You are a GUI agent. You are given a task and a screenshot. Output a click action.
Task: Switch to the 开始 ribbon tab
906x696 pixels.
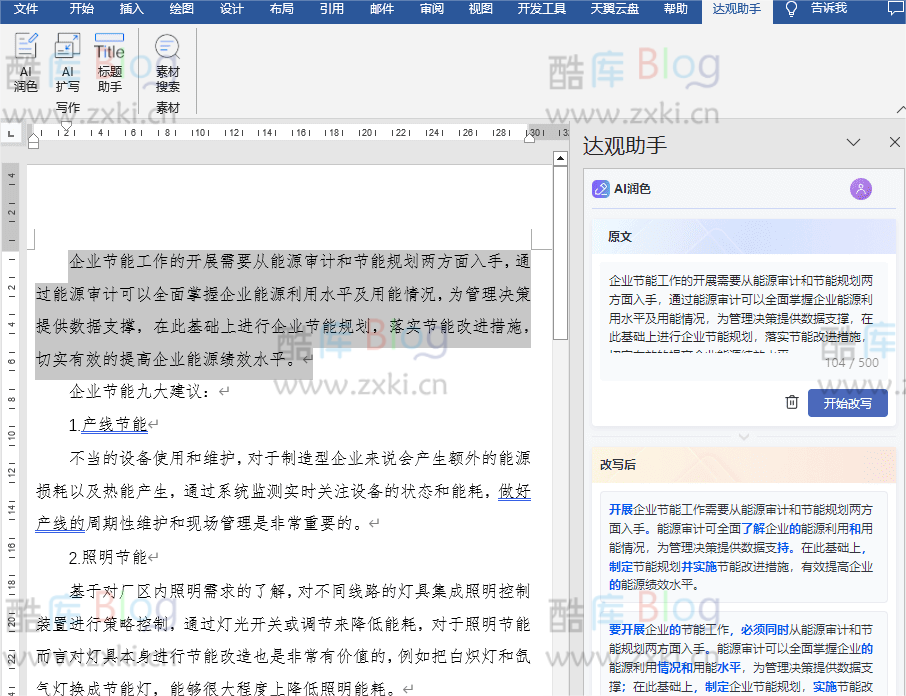80,10
